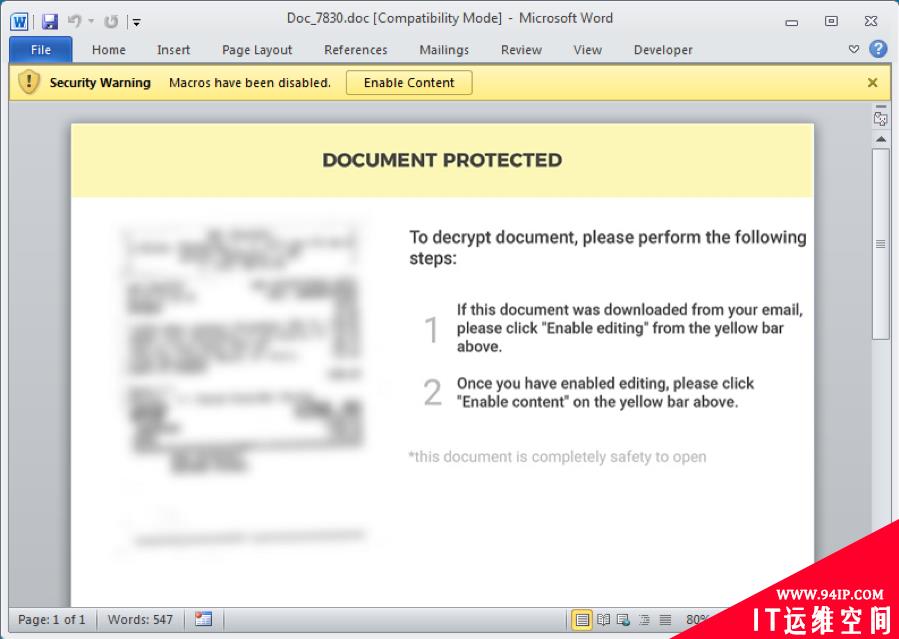899x639 pixels.
Task: Switch to the Review ribbon tab
Action: tap(521, 50)
